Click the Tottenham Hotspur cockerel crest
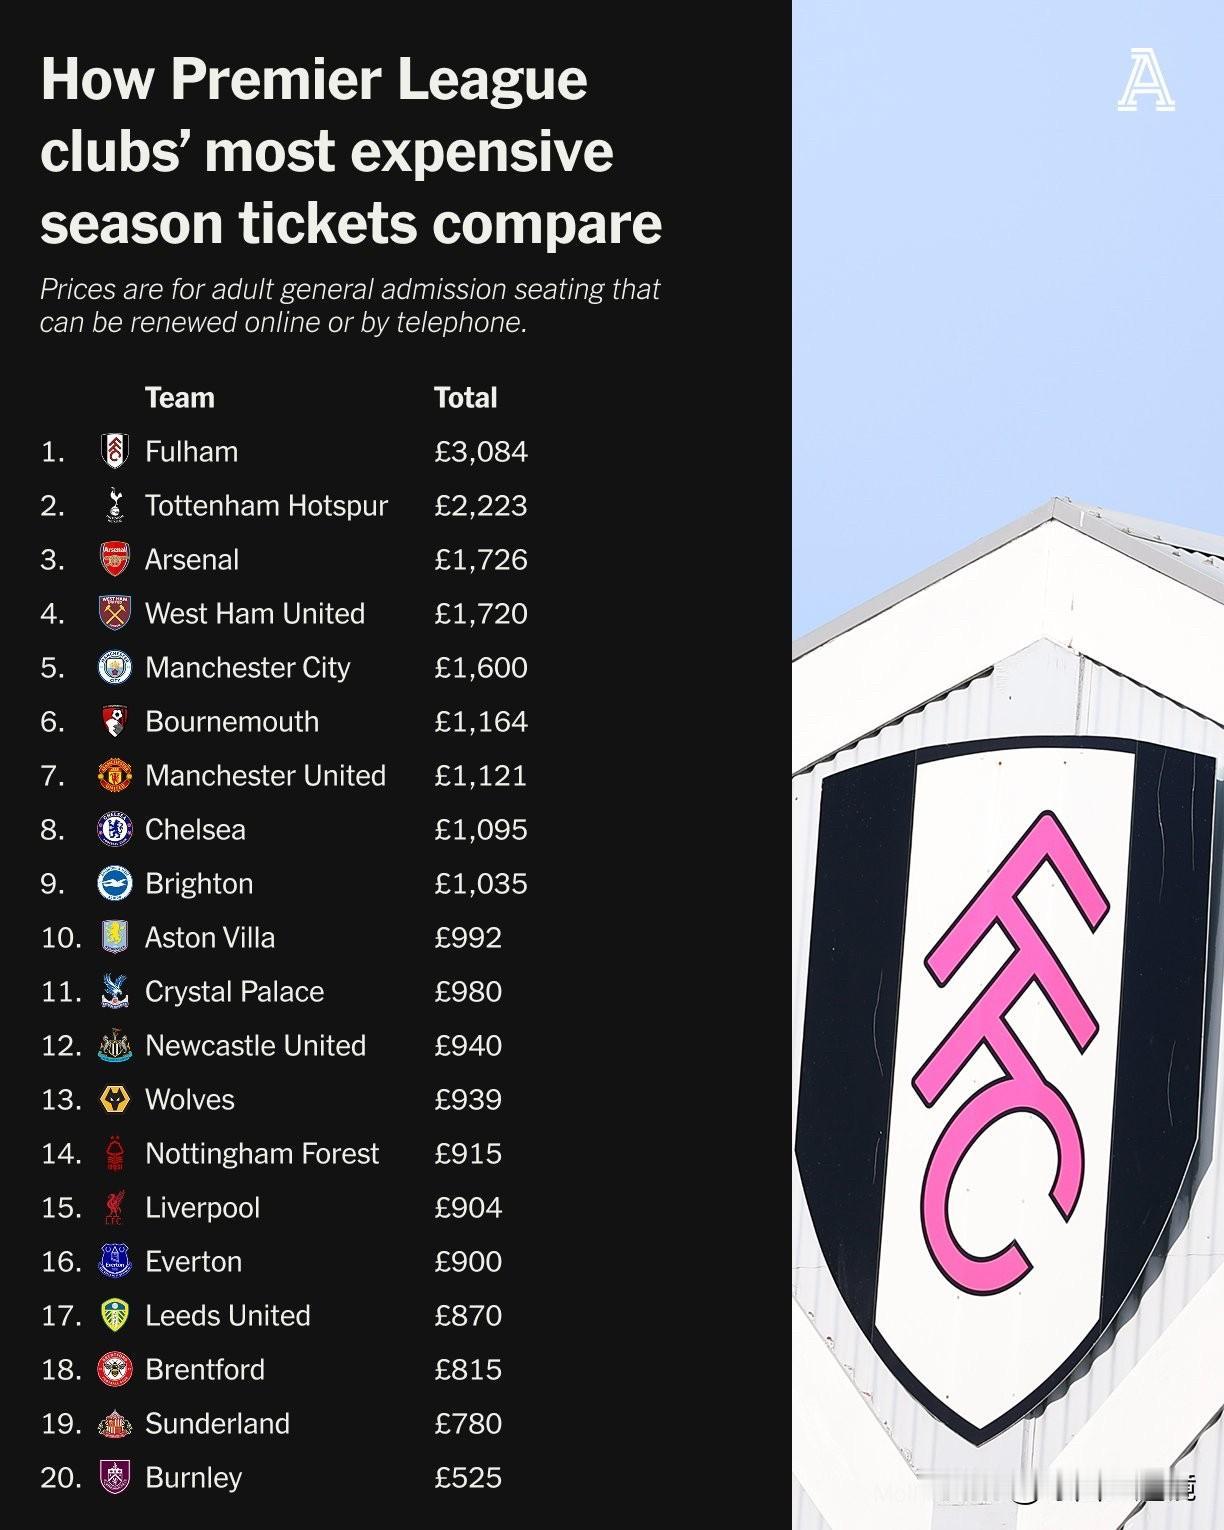Image resolution: width=1224 pixels, height=1530 pixels. pos(115,505)
